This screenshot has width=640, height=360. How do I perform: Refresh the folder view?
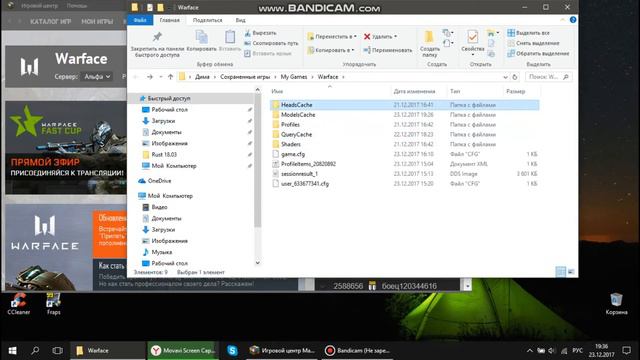[x=515, y=77]
